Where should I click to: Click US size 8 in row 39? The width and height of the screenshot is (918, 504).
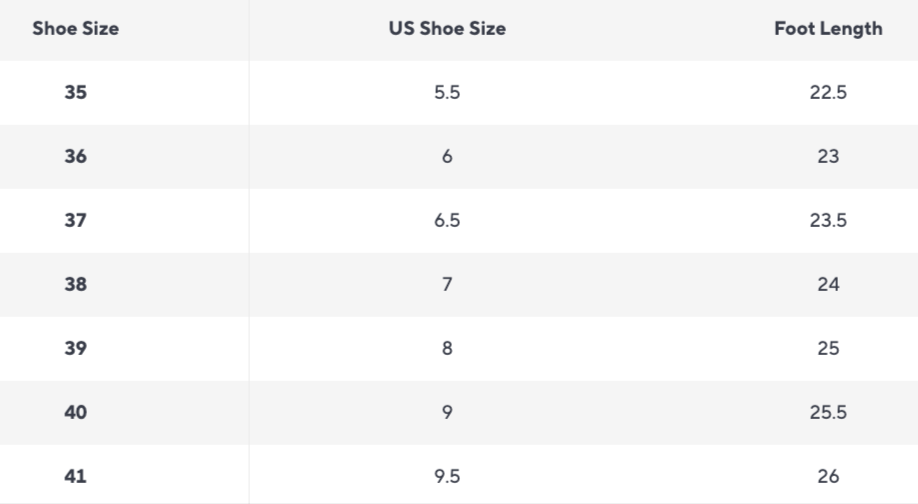[447, 349]
